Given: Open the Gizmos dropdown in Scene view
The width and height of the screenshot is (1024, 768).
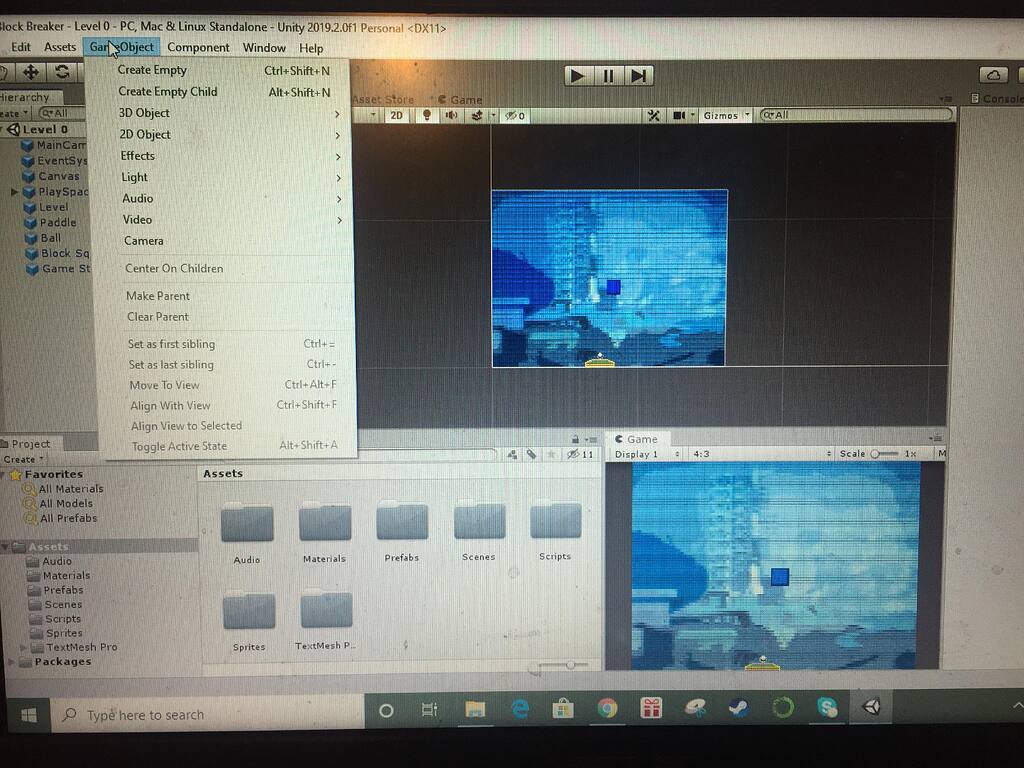Looking at the screenshot, I should click(723, 115).
